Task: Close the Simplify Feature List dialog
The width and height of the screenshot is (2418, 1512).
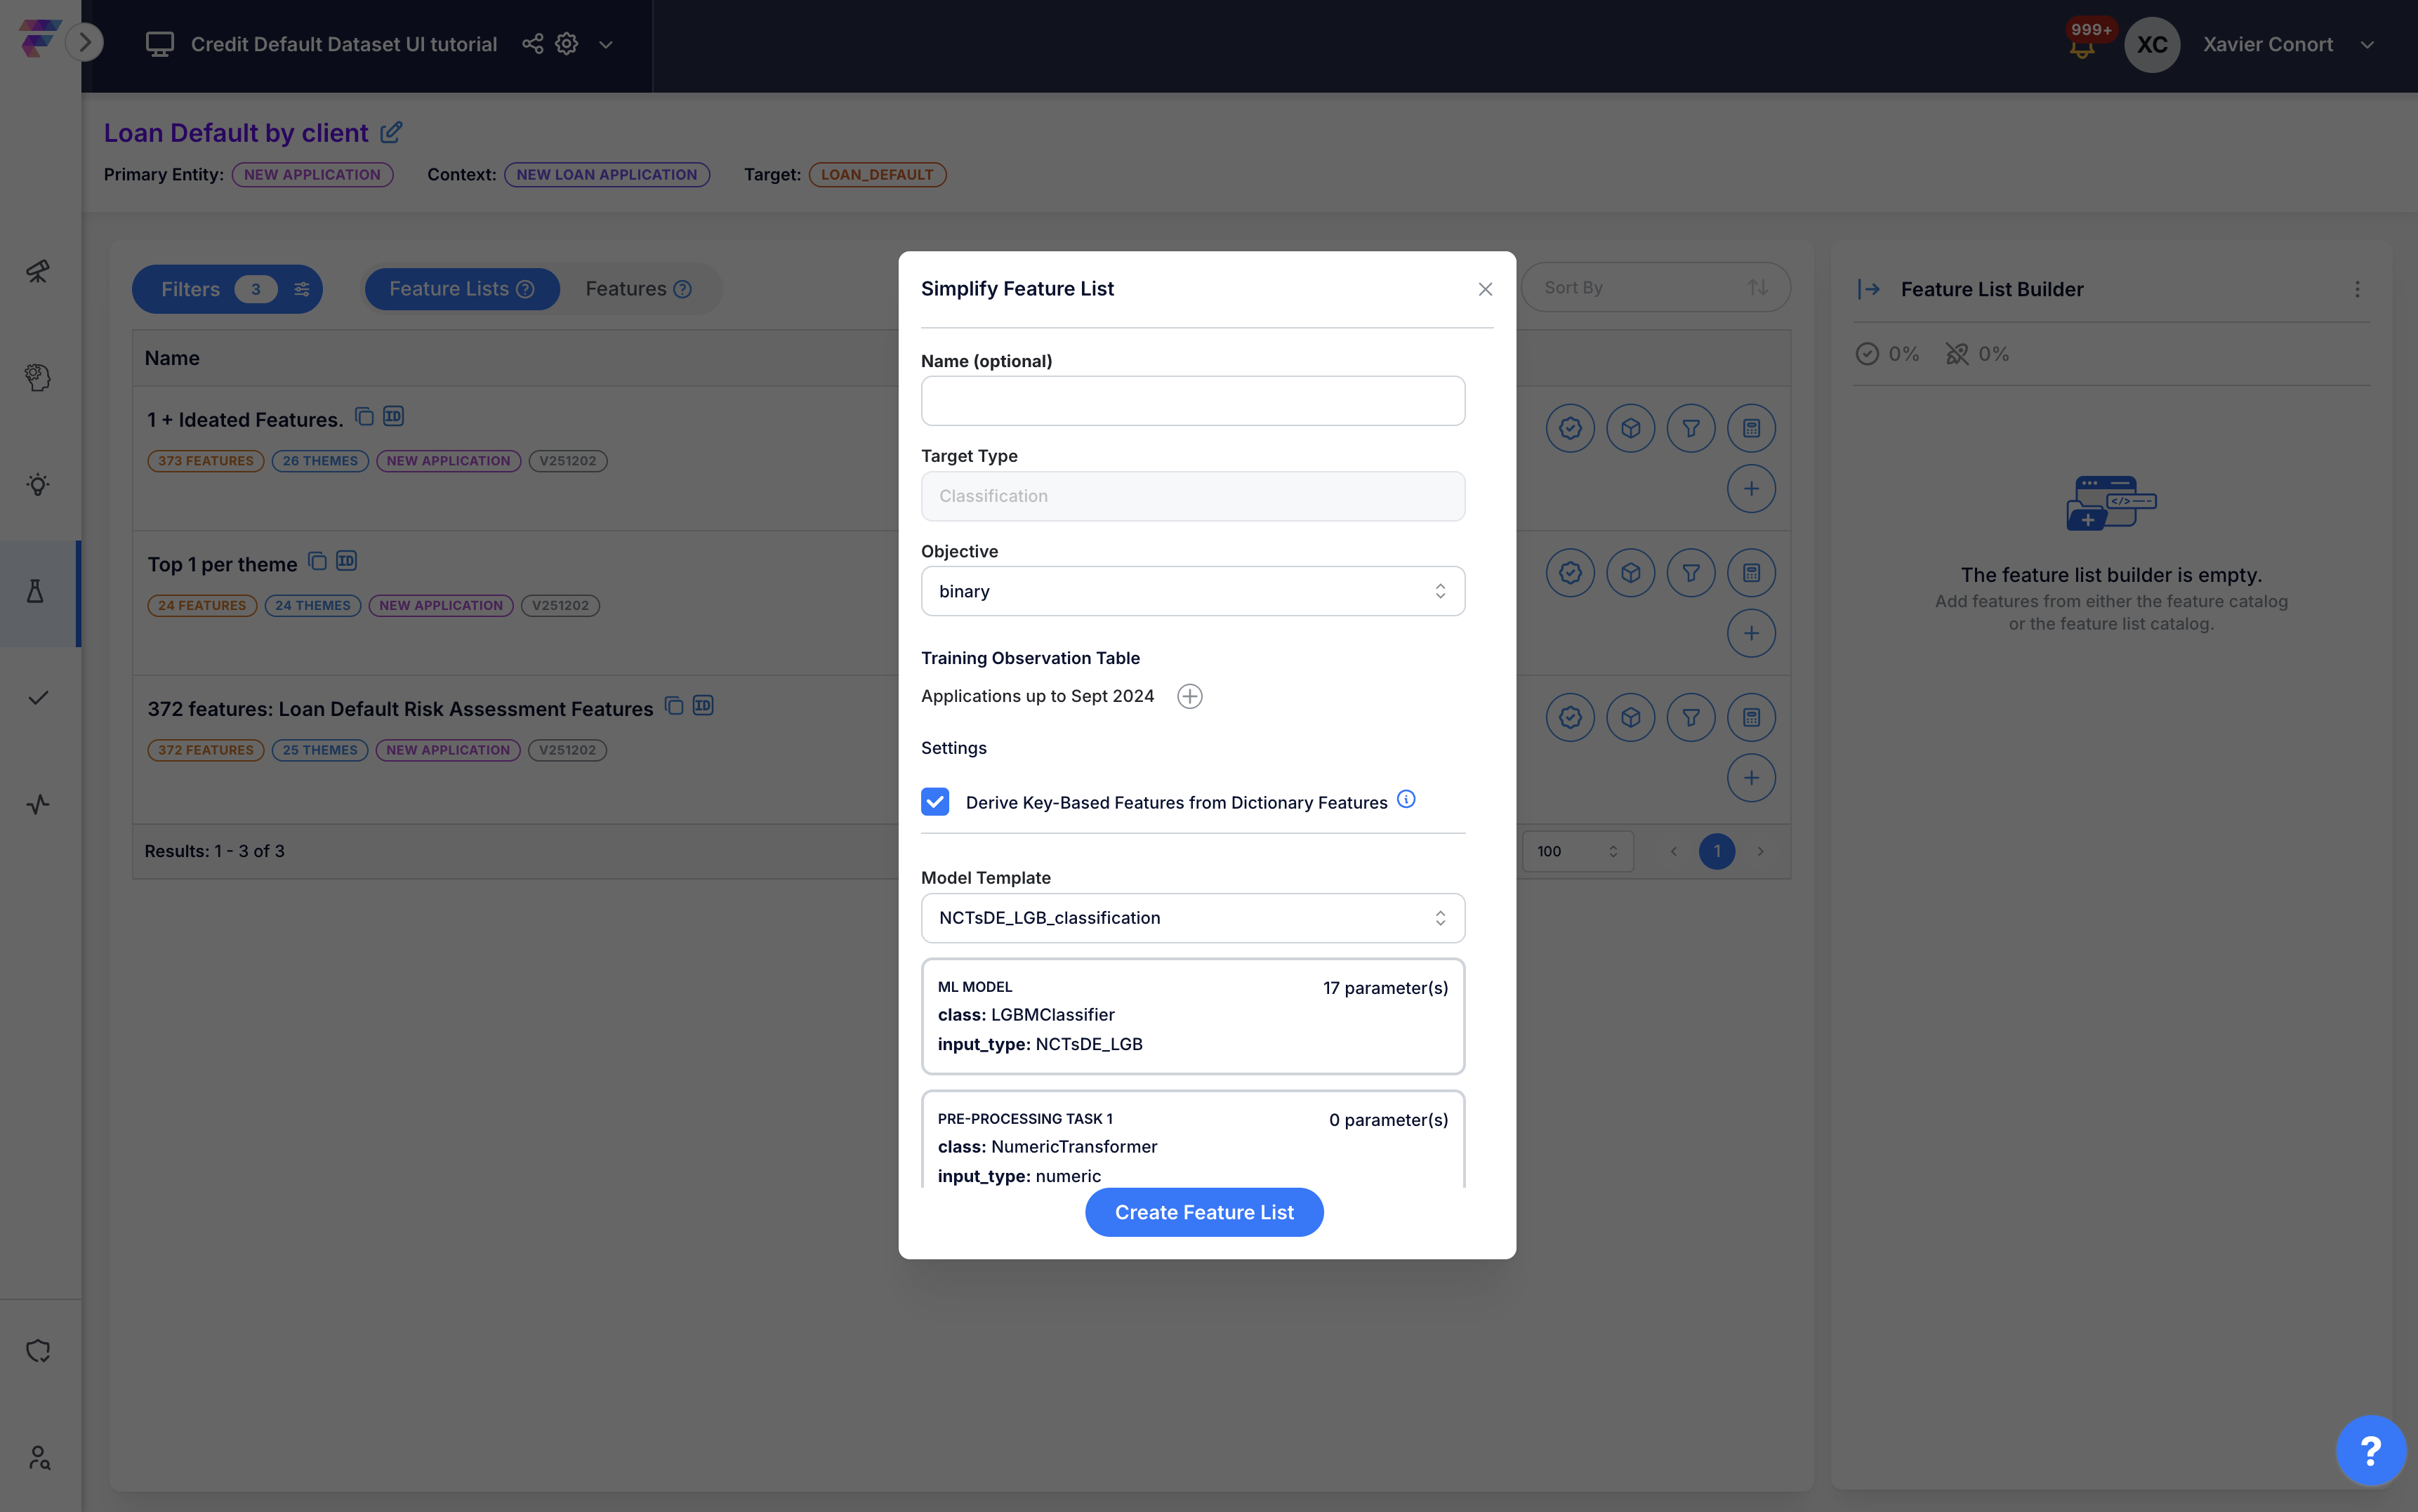Action: [x=1485, y=289]
